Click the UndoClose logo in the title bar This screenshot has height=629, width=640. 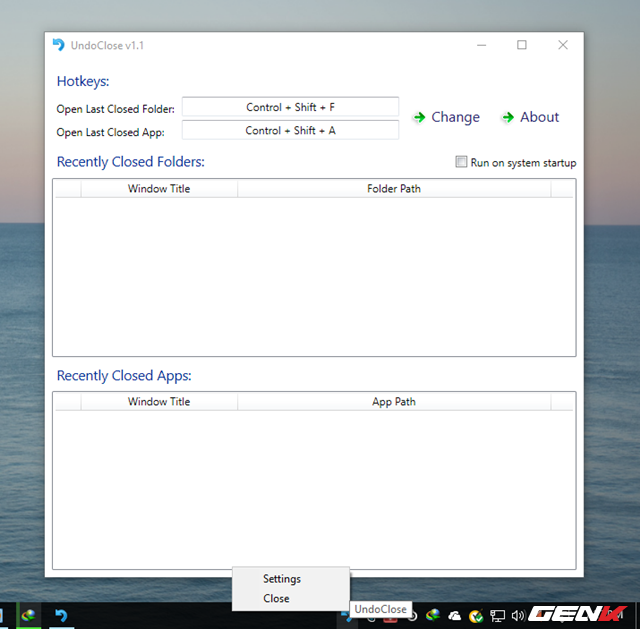(59, 45)
